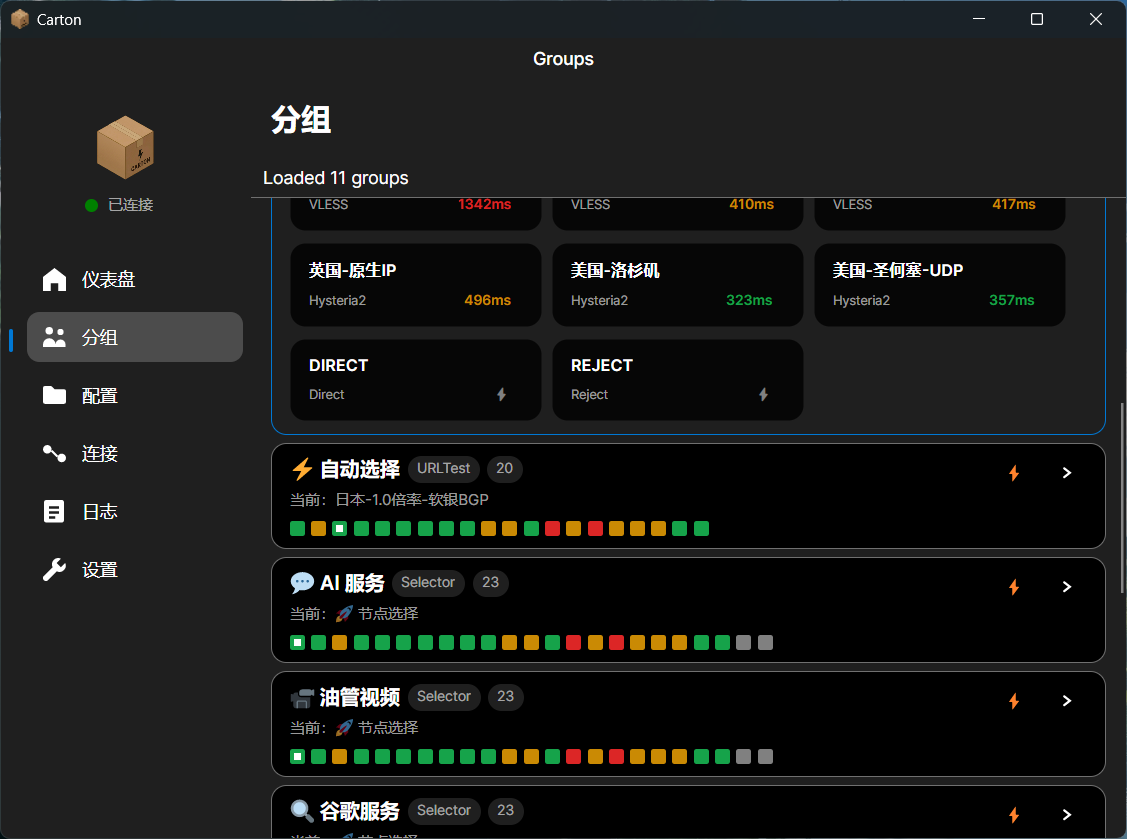1127x839 pixels.
Task: Click the 分组 people icon in sidebar
Action: (54, 337)
